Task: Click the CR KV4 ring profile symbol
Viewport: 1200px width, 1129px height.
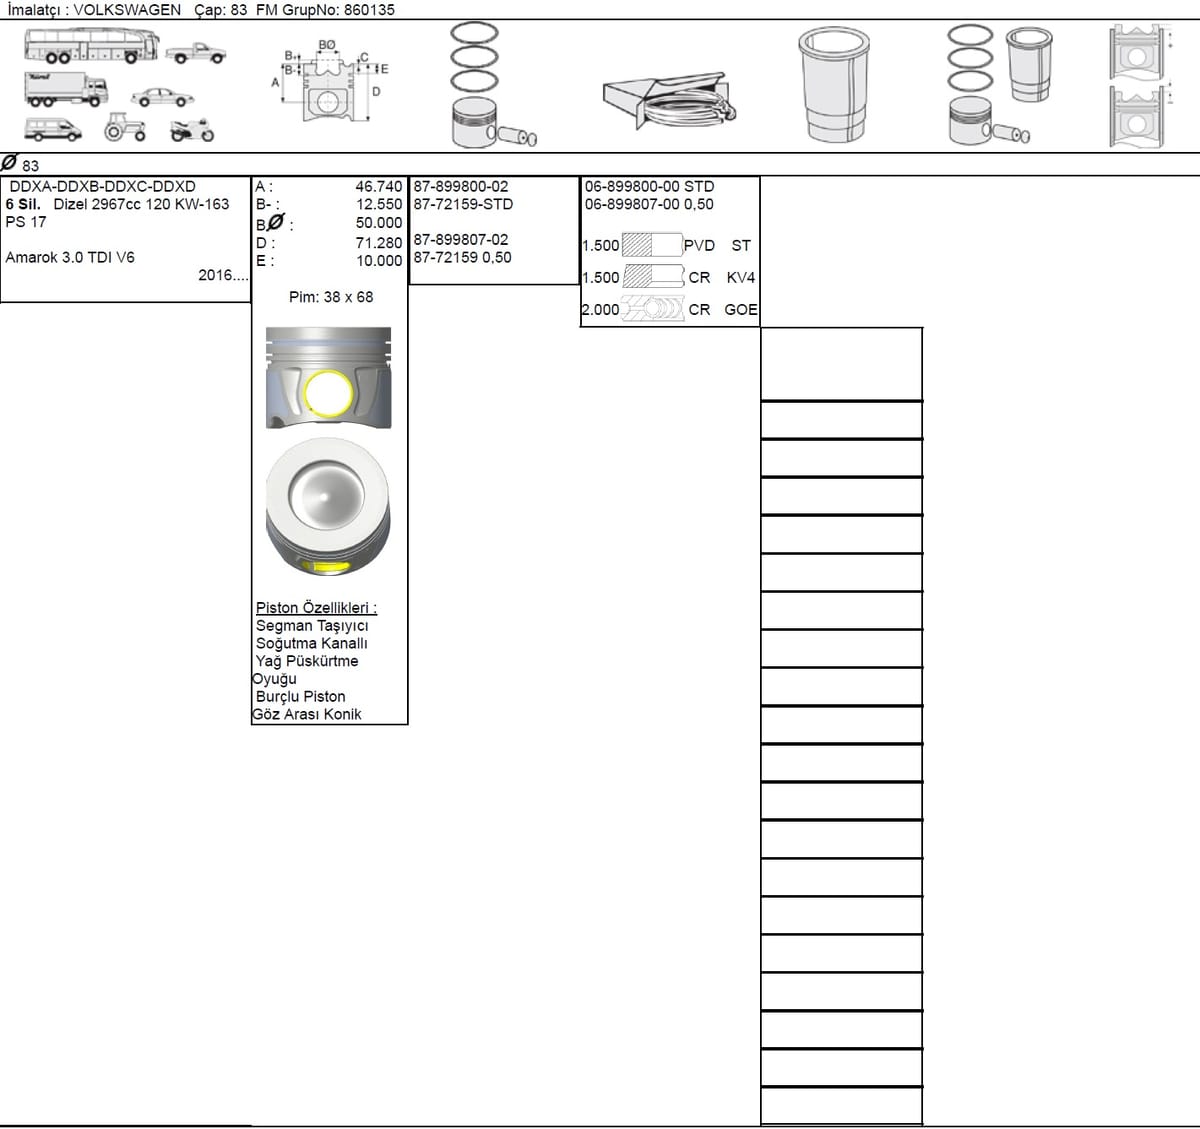Action: 653,277
